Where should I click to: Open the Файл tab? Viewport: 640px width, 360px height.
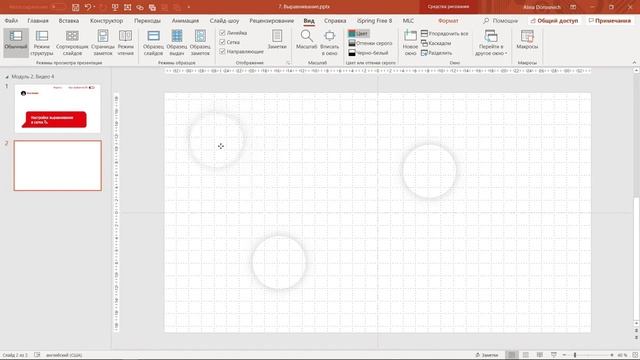(11, 20)
